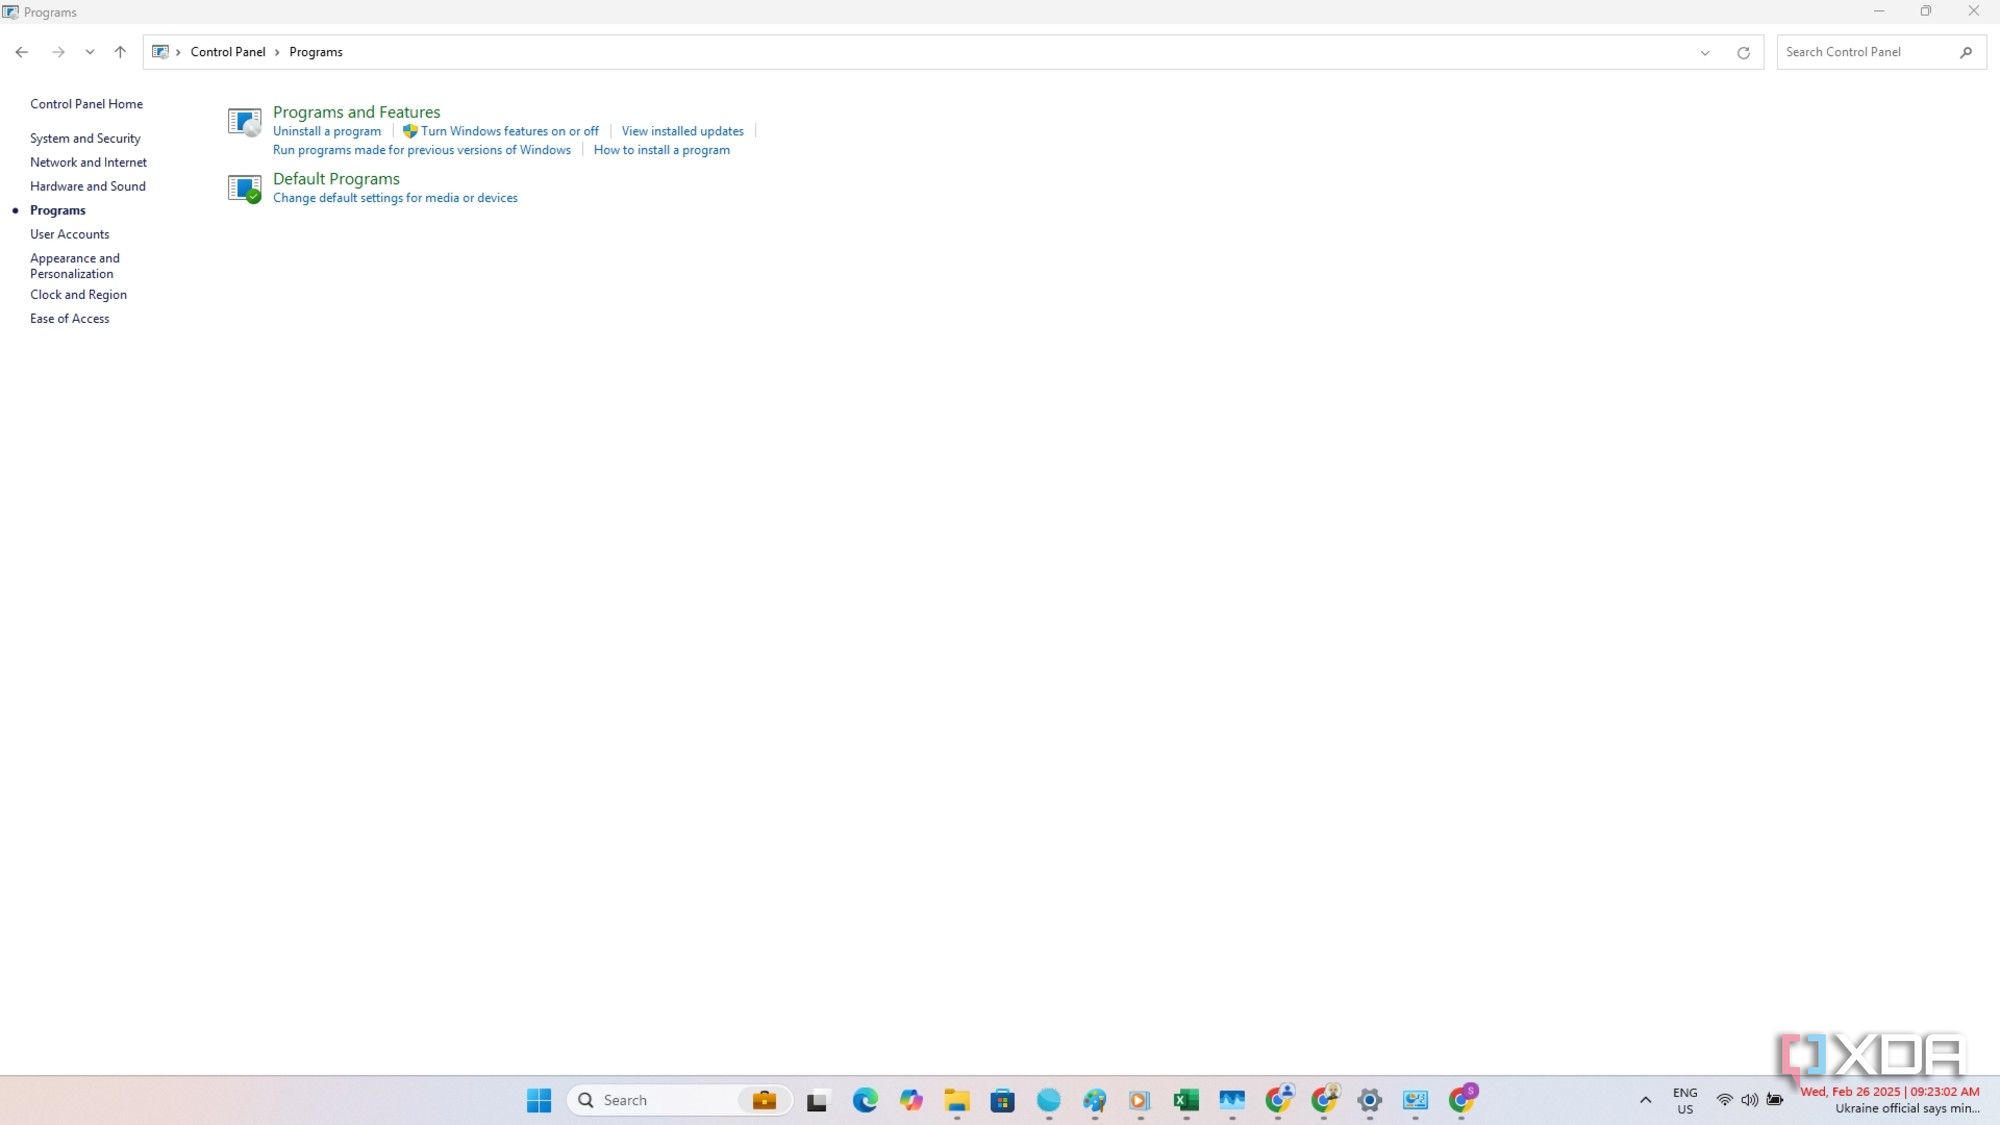This screenshot has width=2000, height=1125.
Task: Expand the recent locations dropdown arrow
Action: point(90,52)
